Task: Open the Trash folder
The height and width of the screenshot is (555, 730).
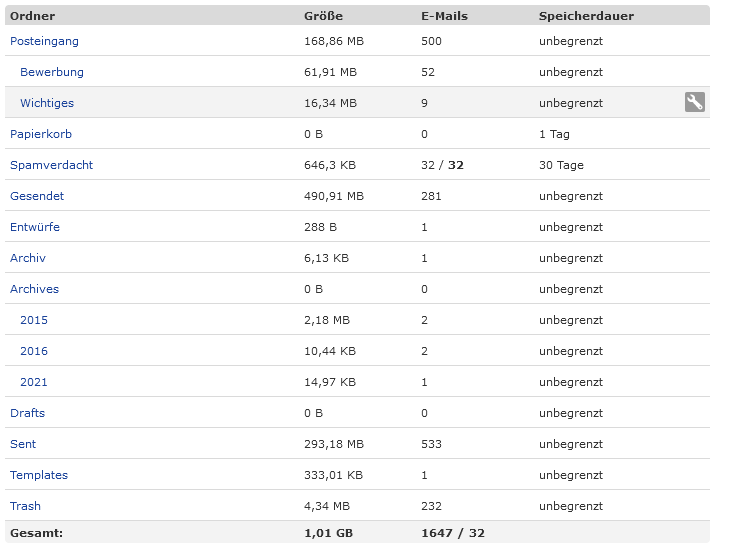Action: [x=25, y=506]
